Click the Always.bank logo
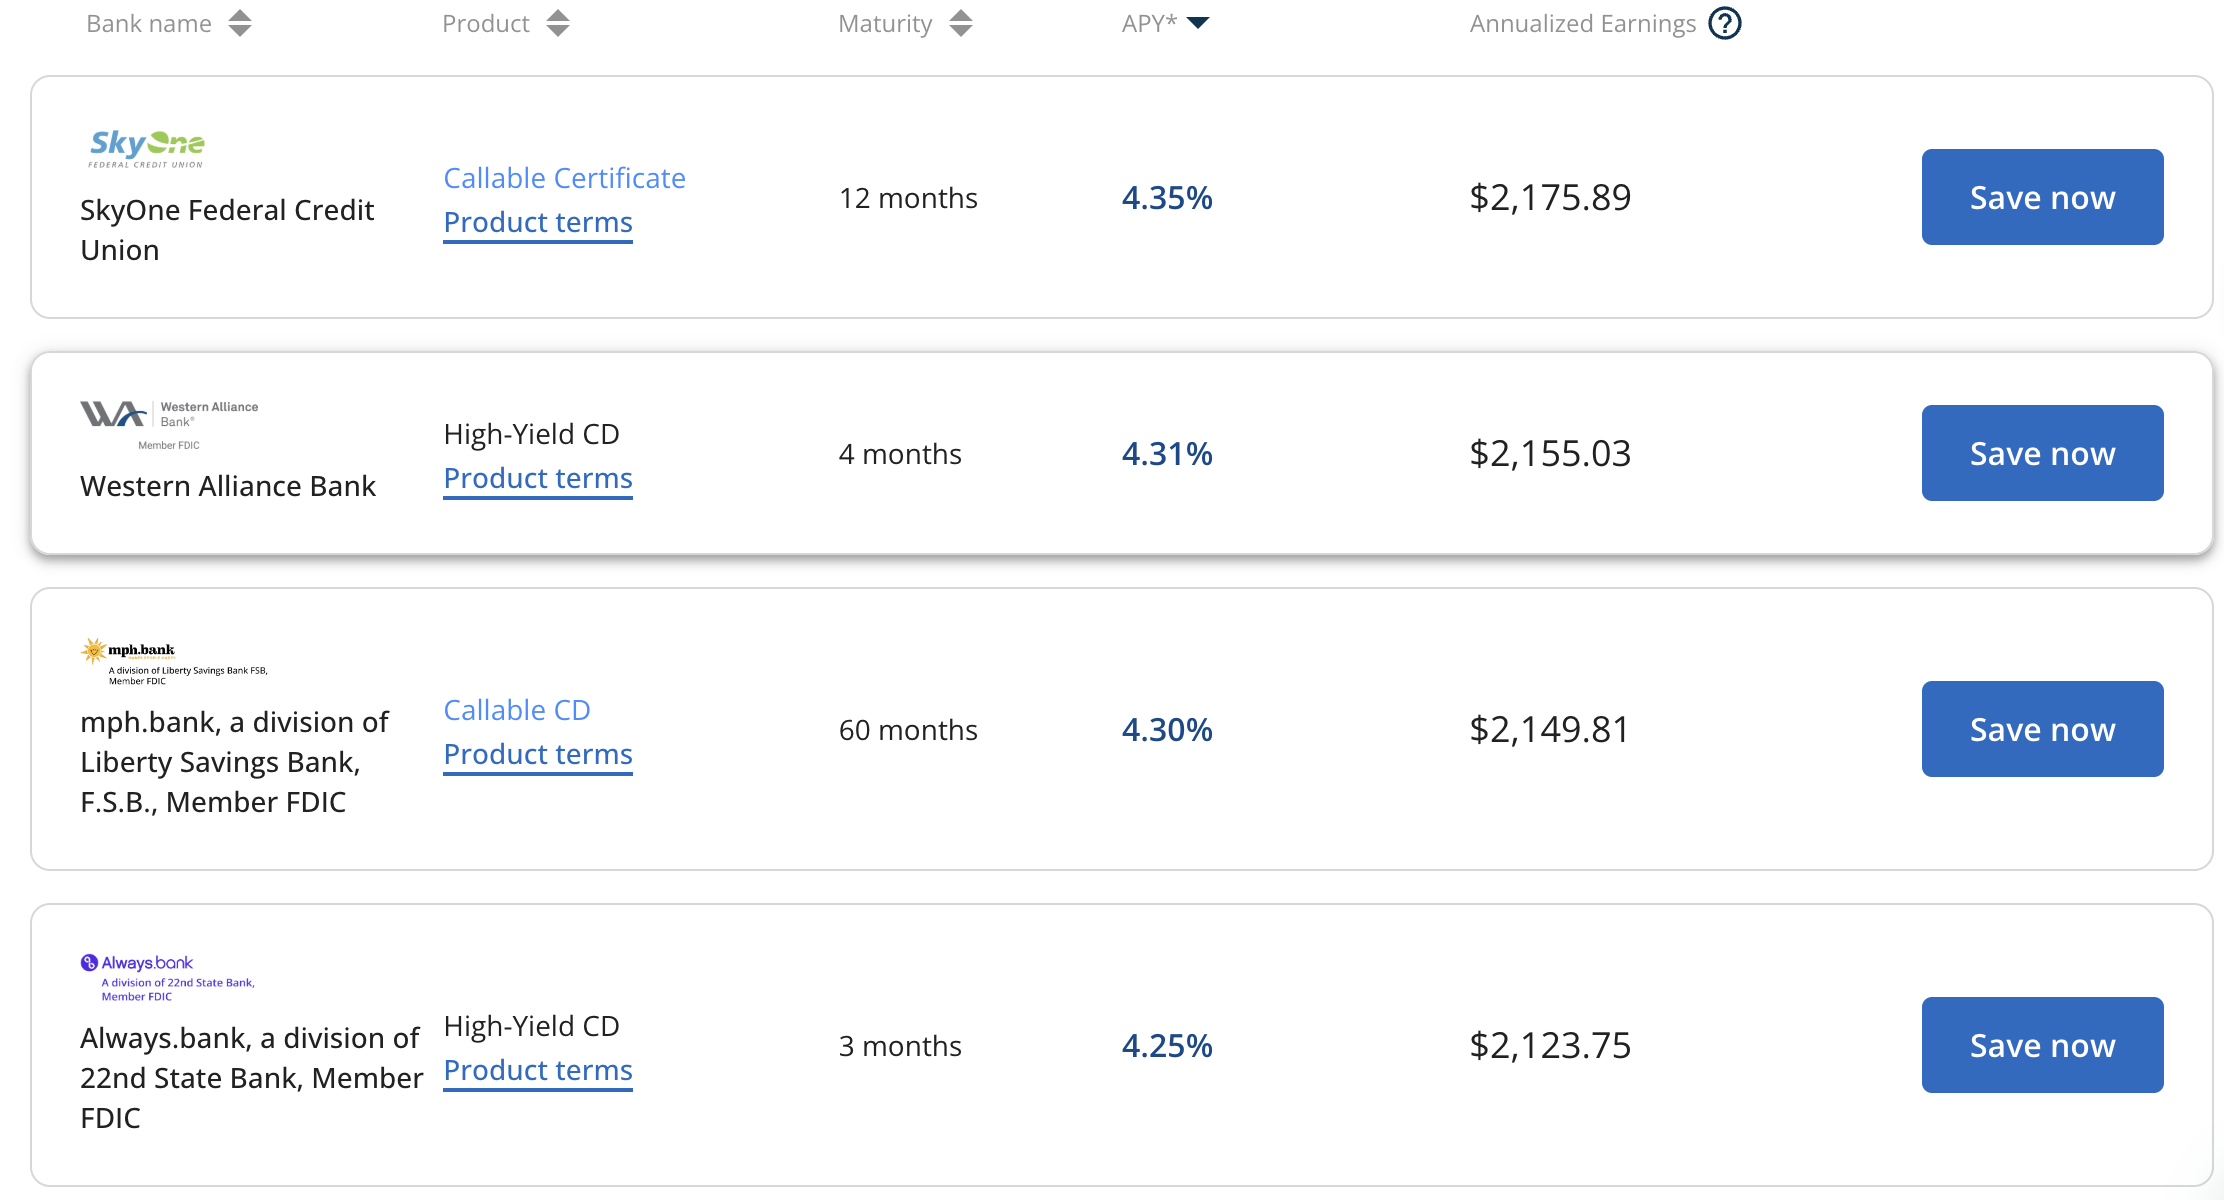 138,964
